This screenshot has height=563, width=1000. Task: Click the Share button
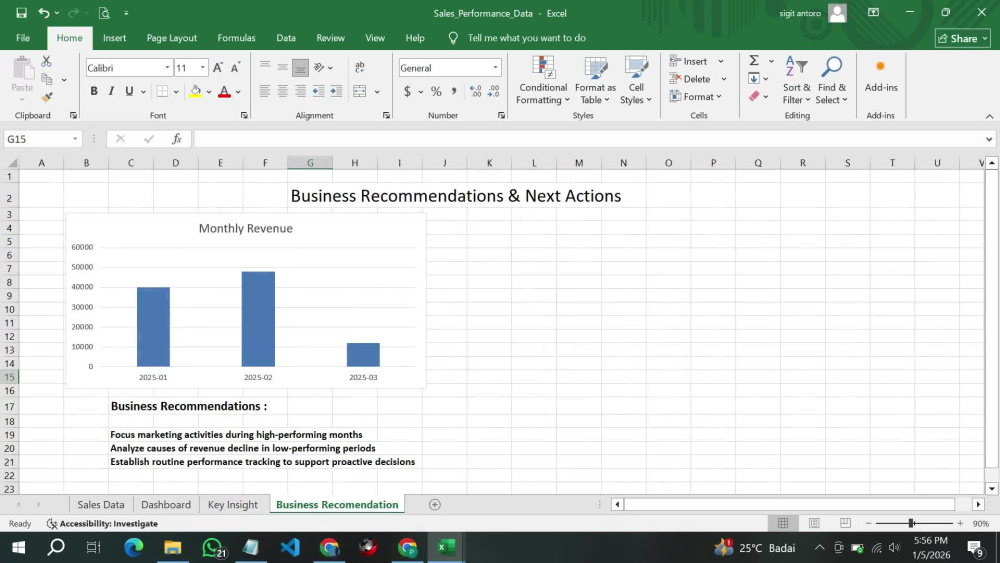pyautogui.click(x=963, y=38)
